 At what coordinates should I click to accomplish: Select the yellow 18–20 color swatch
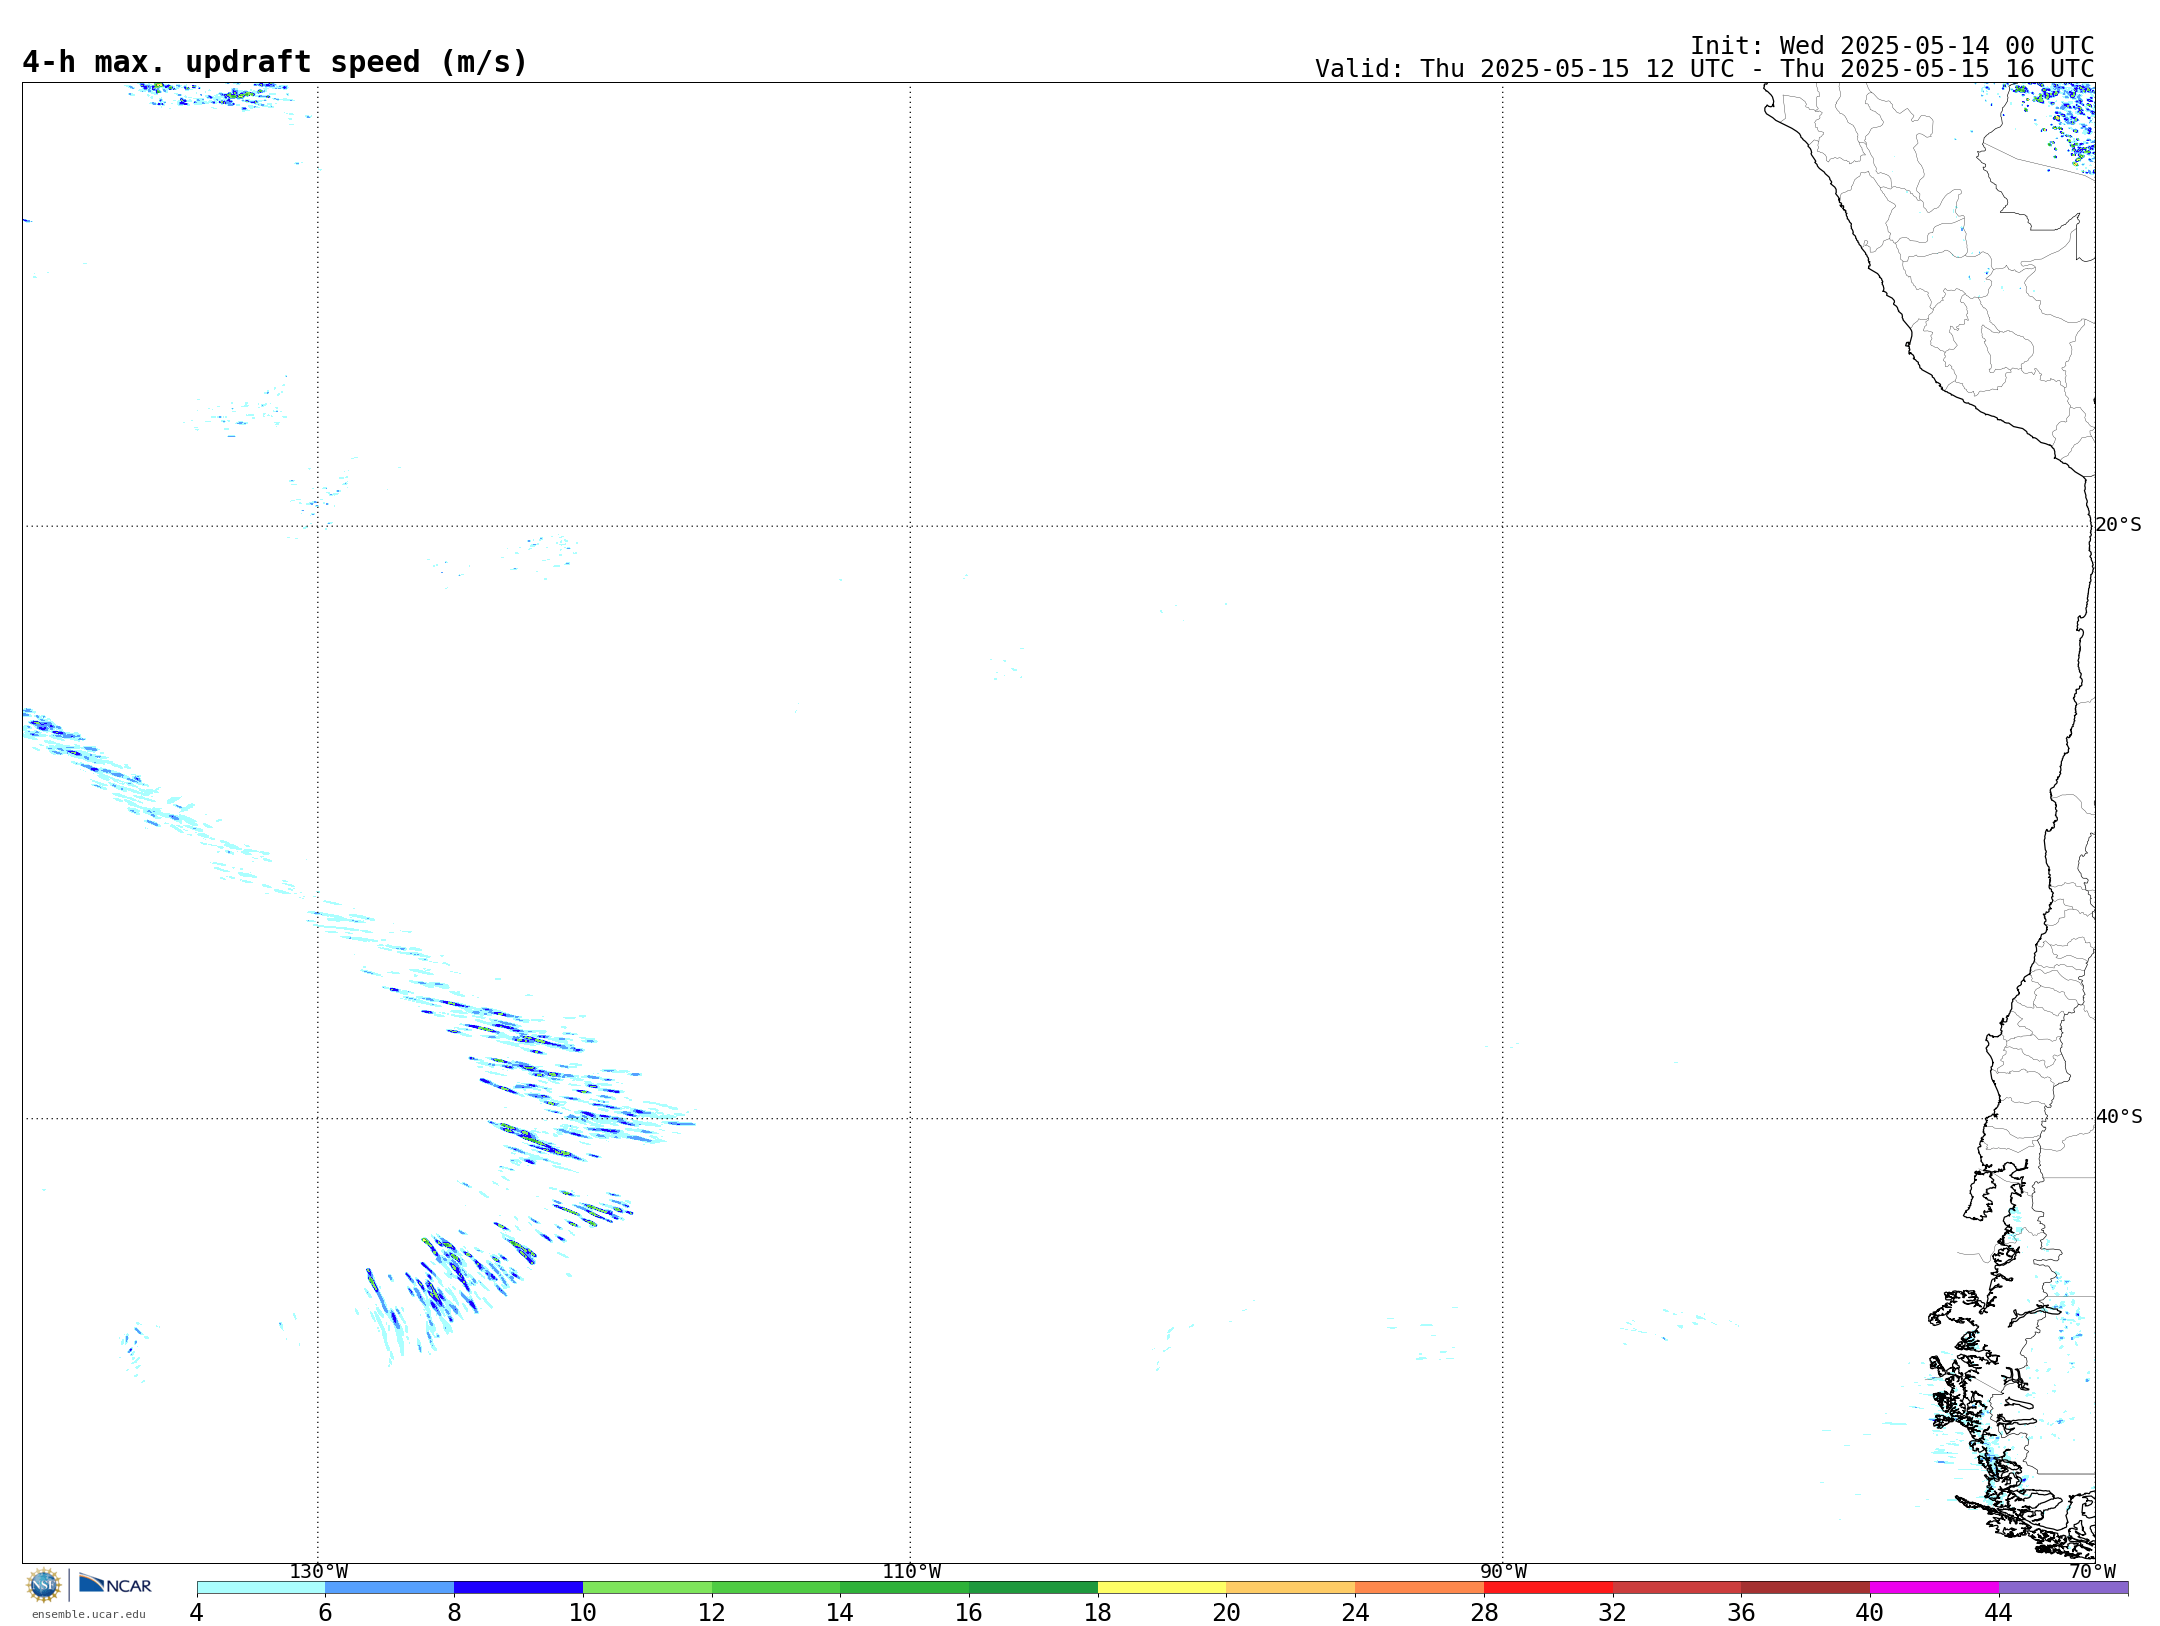click(1162, 1588)
